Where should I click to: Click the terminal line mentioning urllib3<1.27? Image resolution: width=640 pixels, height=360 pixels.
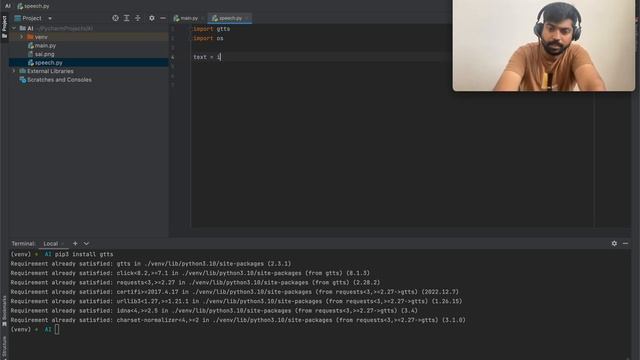(236, 301)
